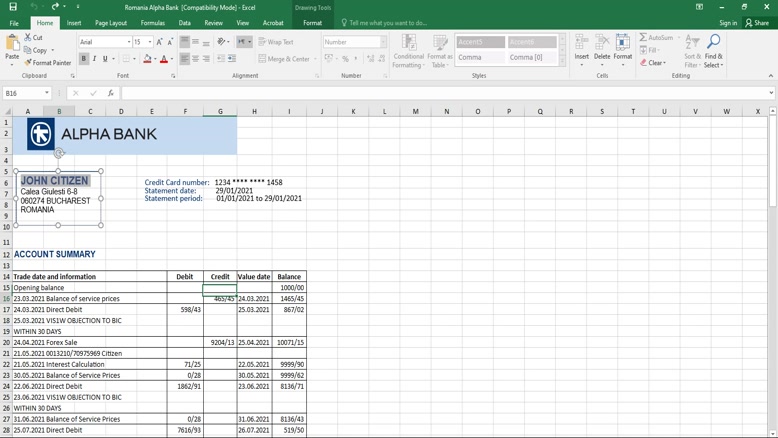Toggle Italic formatting
The image size is (778, 438).
(95, 59)
